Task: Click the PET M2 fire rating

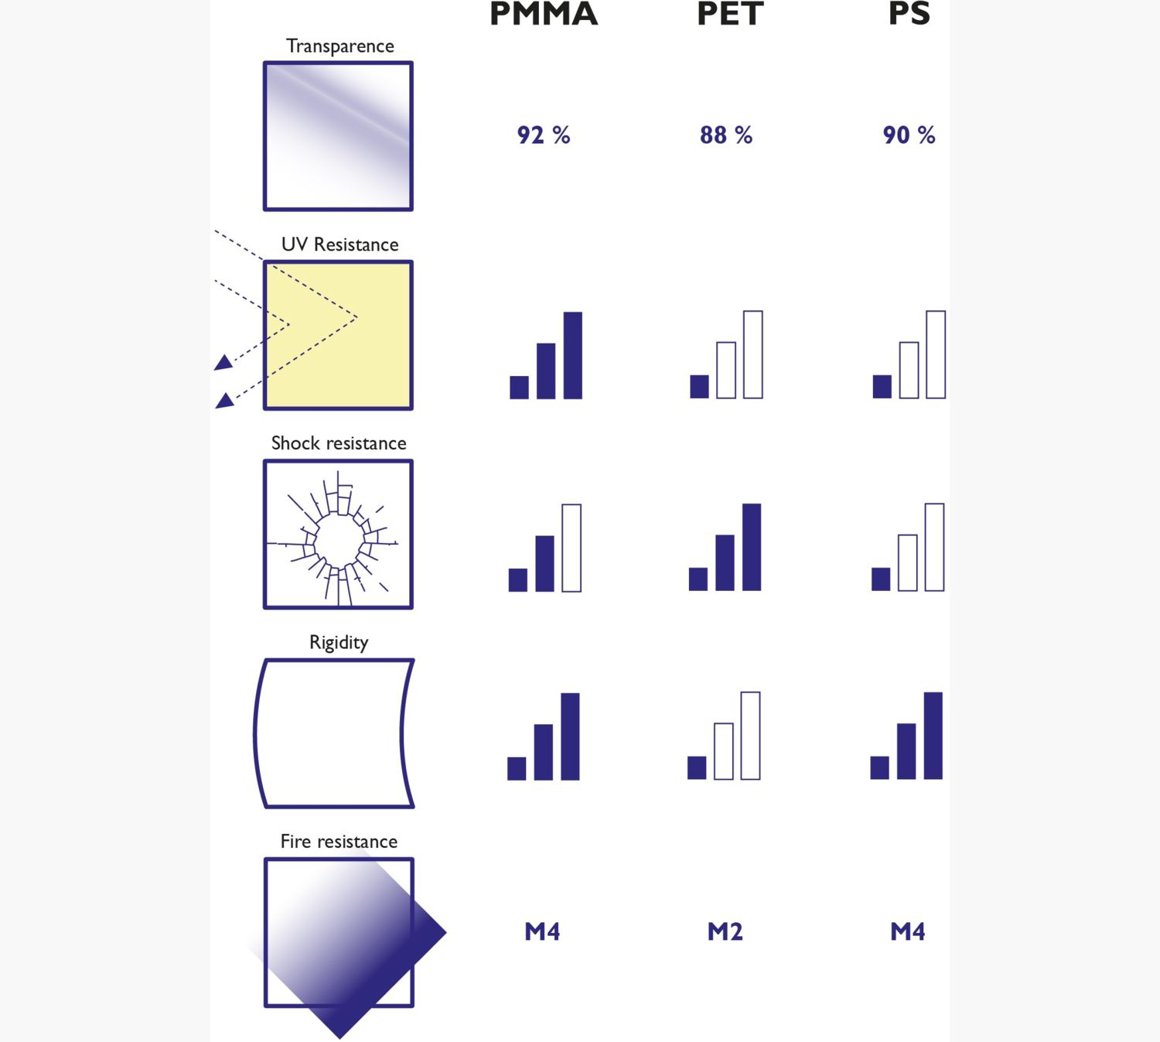Action: point(725,932)
